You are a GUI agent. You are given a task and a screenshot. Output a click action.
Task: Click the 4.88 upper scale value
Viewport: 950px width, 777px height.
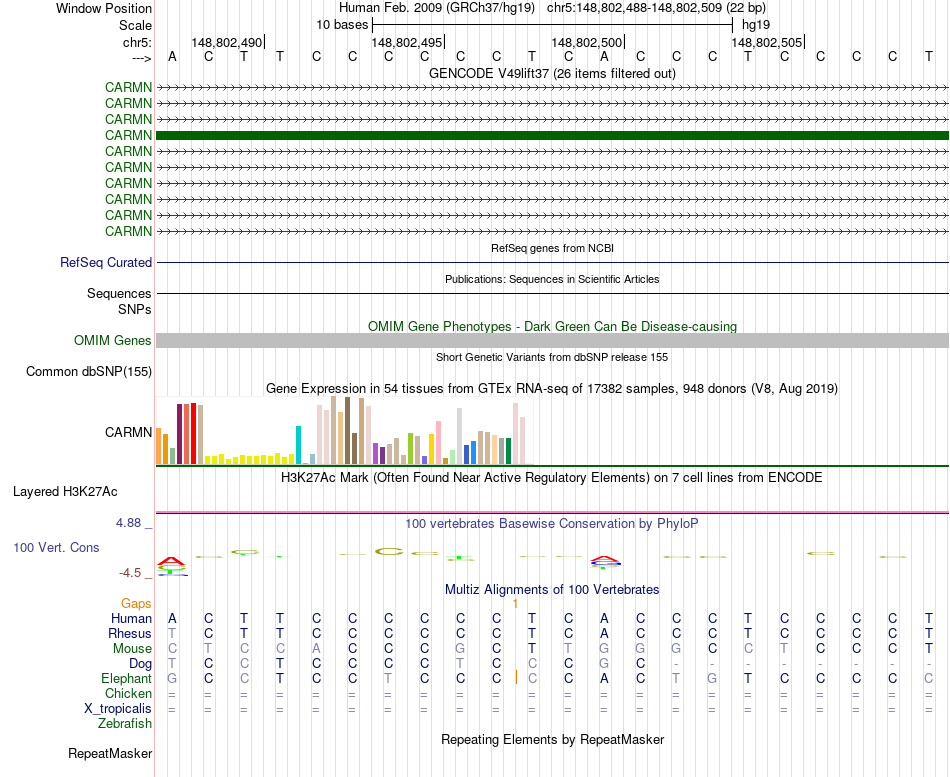click(128, 522)
